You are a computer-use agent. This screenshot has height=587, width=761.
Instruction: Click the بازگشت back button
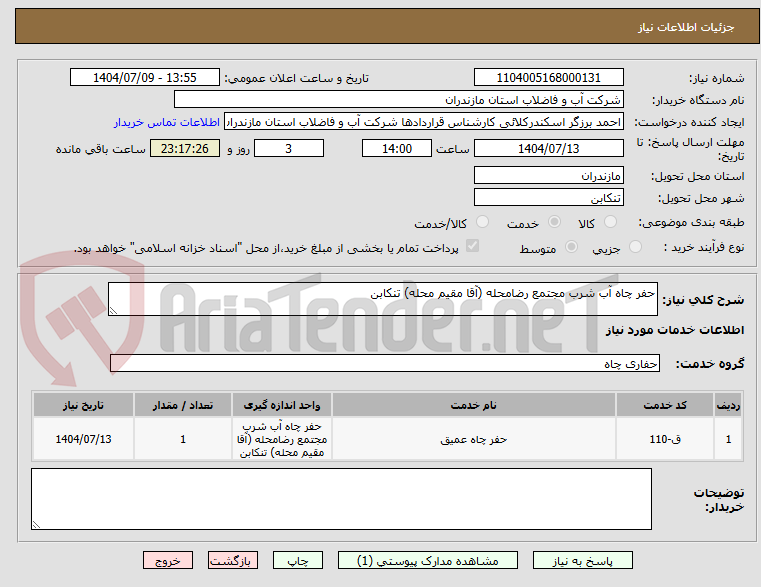pyautogui.click(x=232, y=561)
